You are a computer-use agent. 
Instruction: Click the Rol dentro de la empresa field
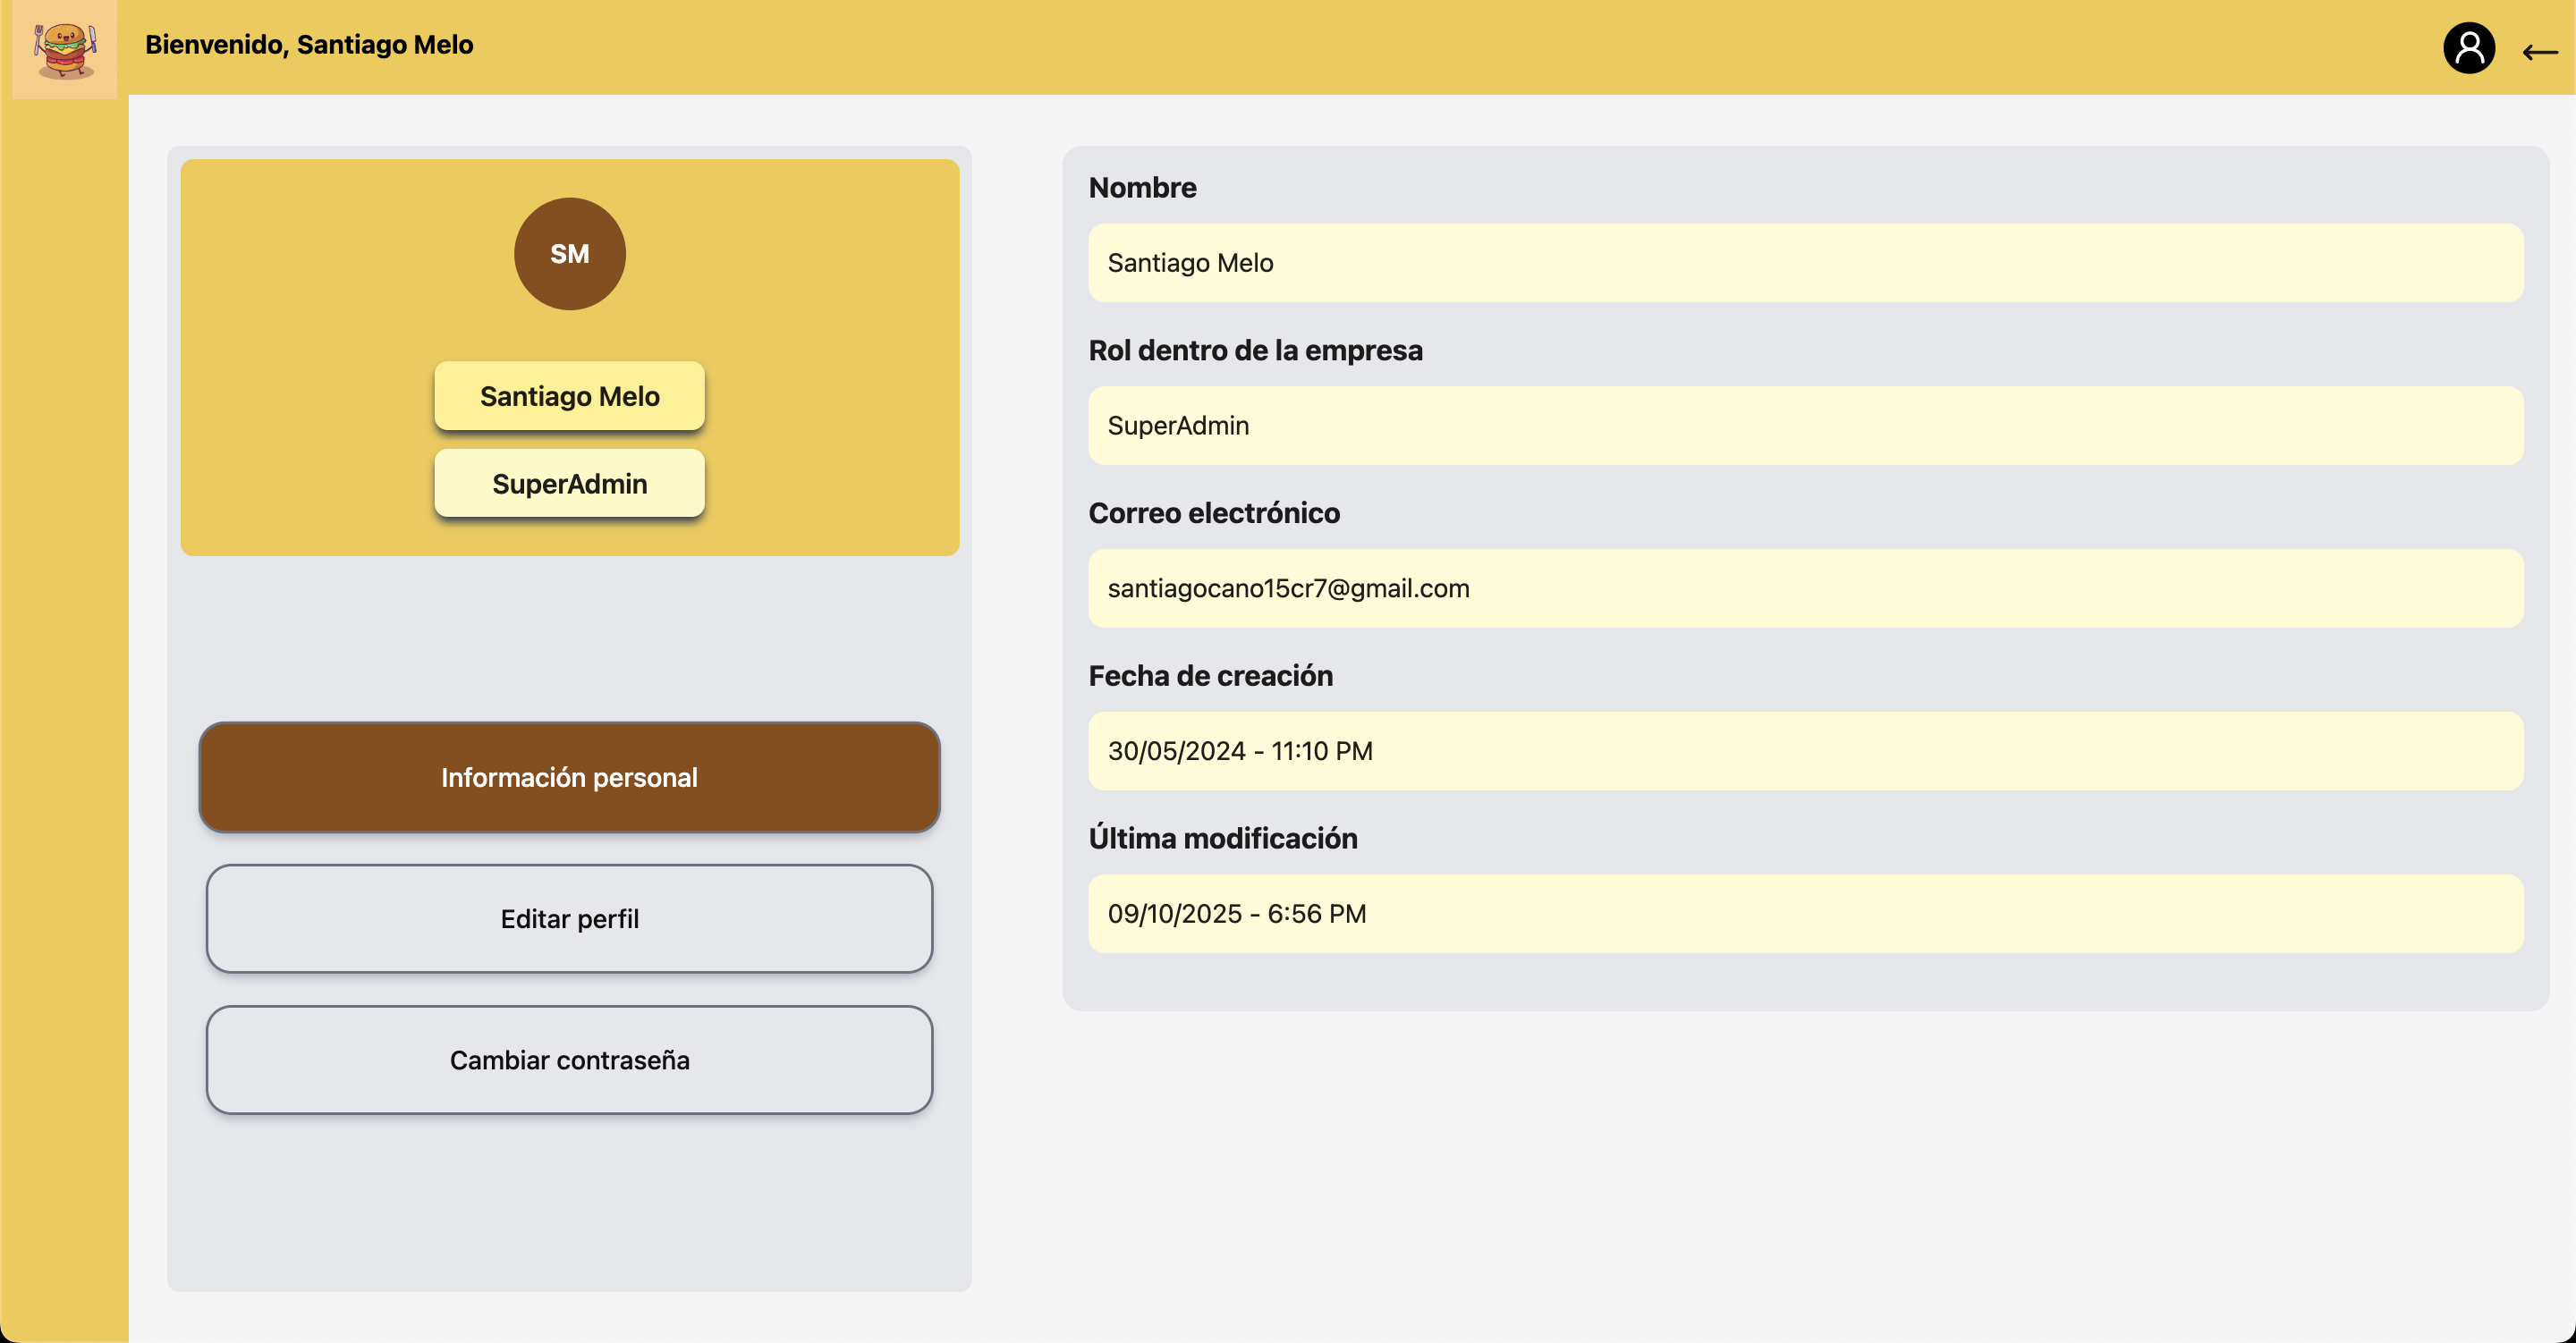coord(1805,426)
